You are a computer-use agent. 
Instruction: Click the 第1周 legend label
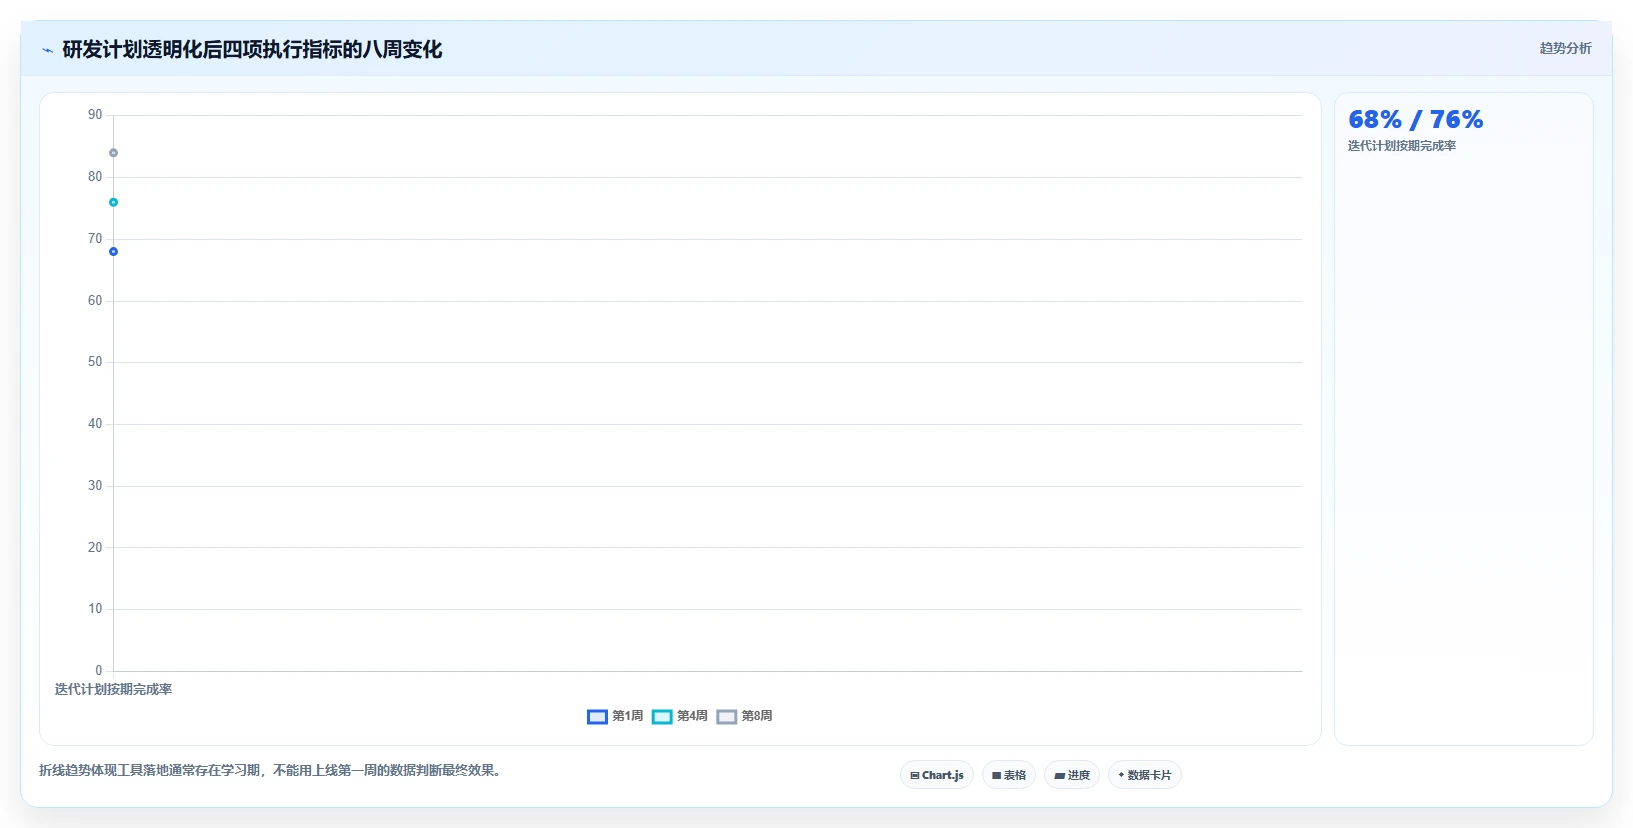tap(628, 716)
